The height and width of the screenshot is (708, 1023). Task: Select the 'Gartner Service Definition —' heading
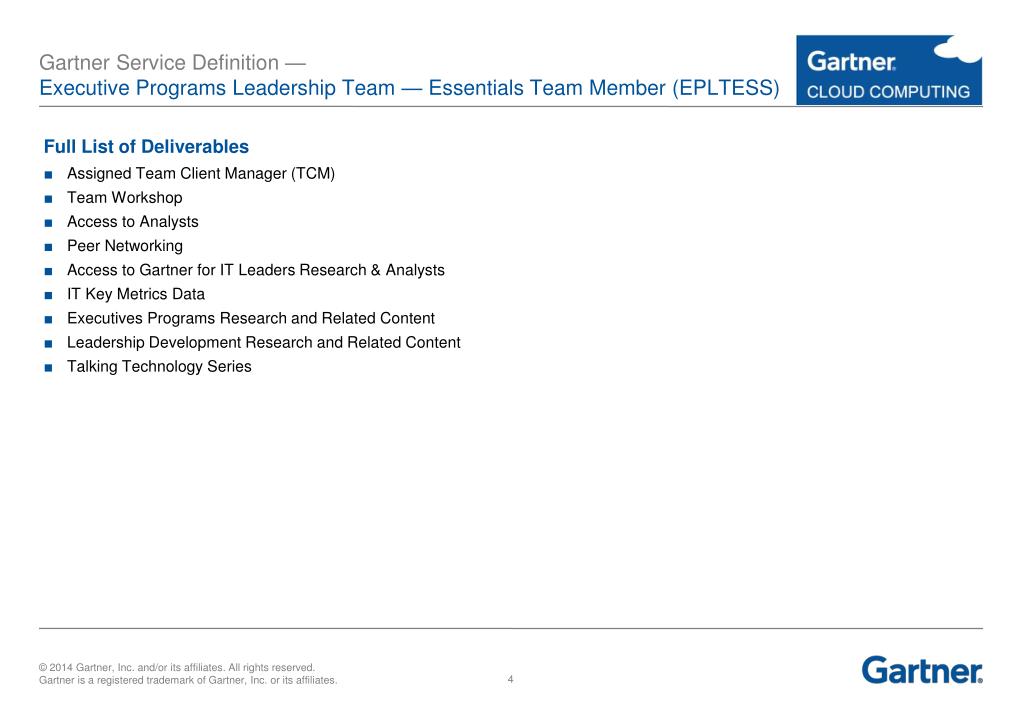(172, 63)
